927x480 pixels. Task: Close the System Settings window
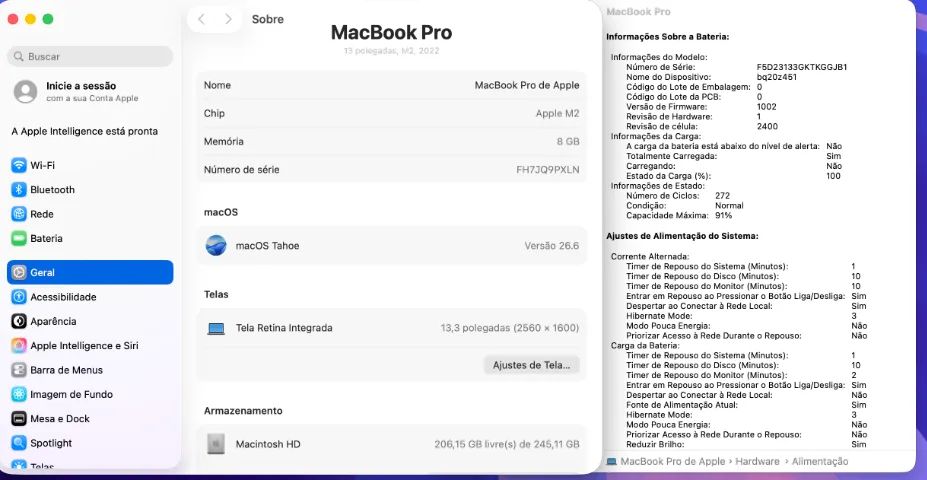(12, 19)
